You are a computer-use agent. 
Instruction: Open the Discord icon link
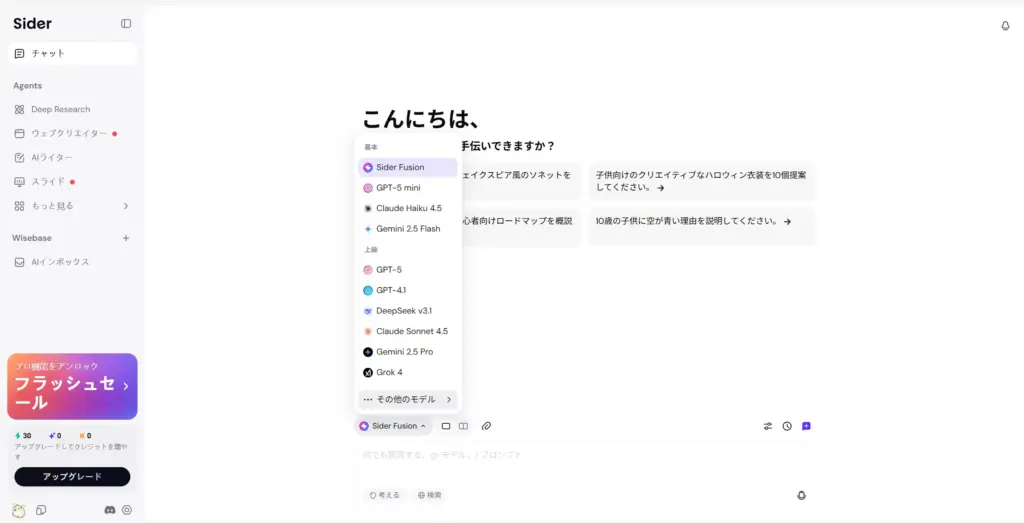[x=110, y=510]
